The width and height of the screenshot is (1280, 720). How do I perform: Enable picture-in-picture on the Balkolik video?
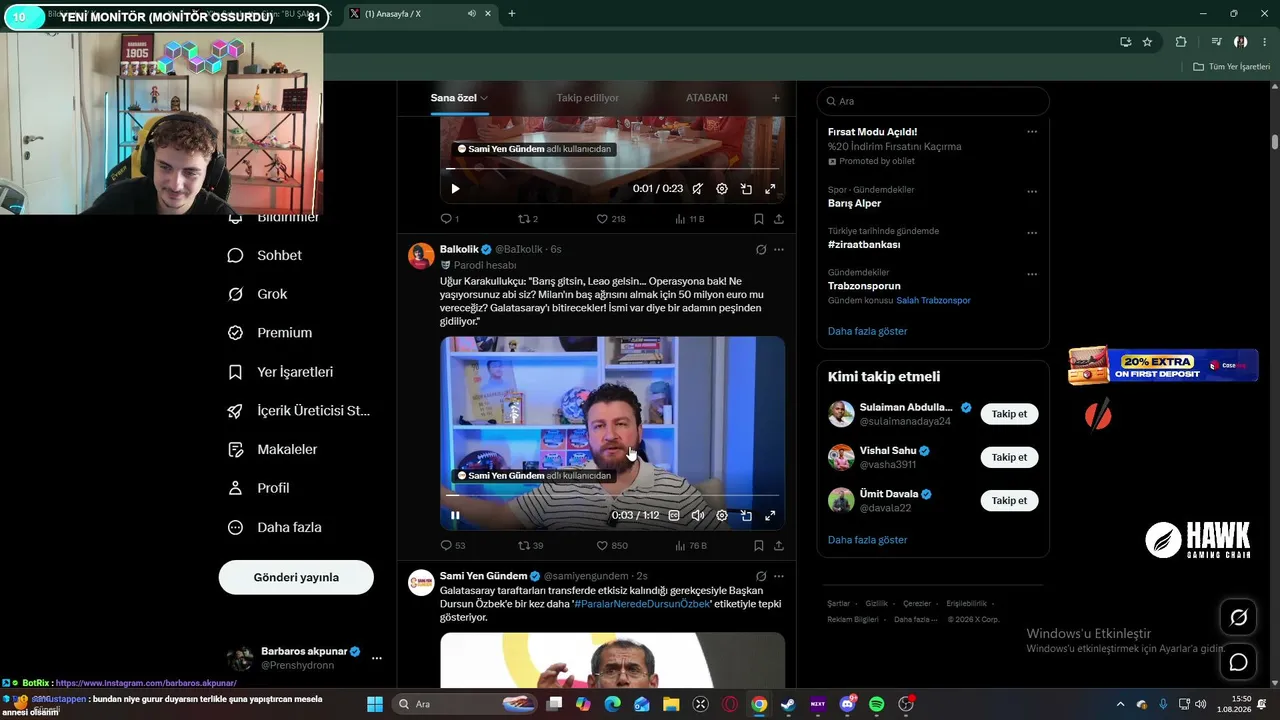(x=746, y=516)
